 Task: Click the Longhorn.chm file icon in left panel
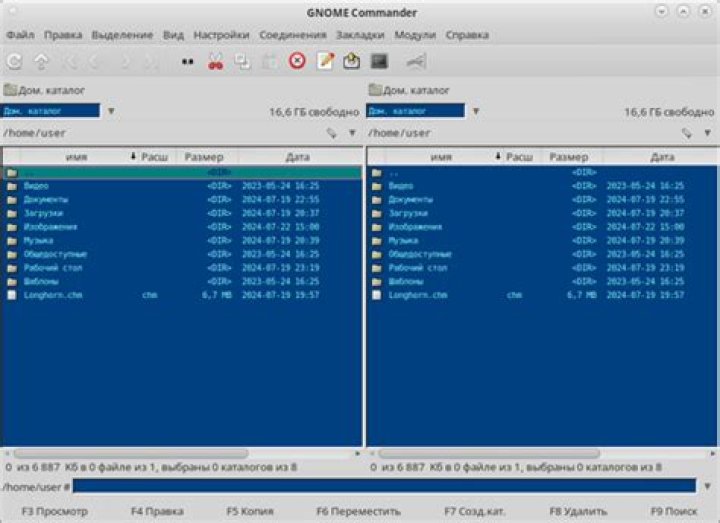[x=12, y=295]
